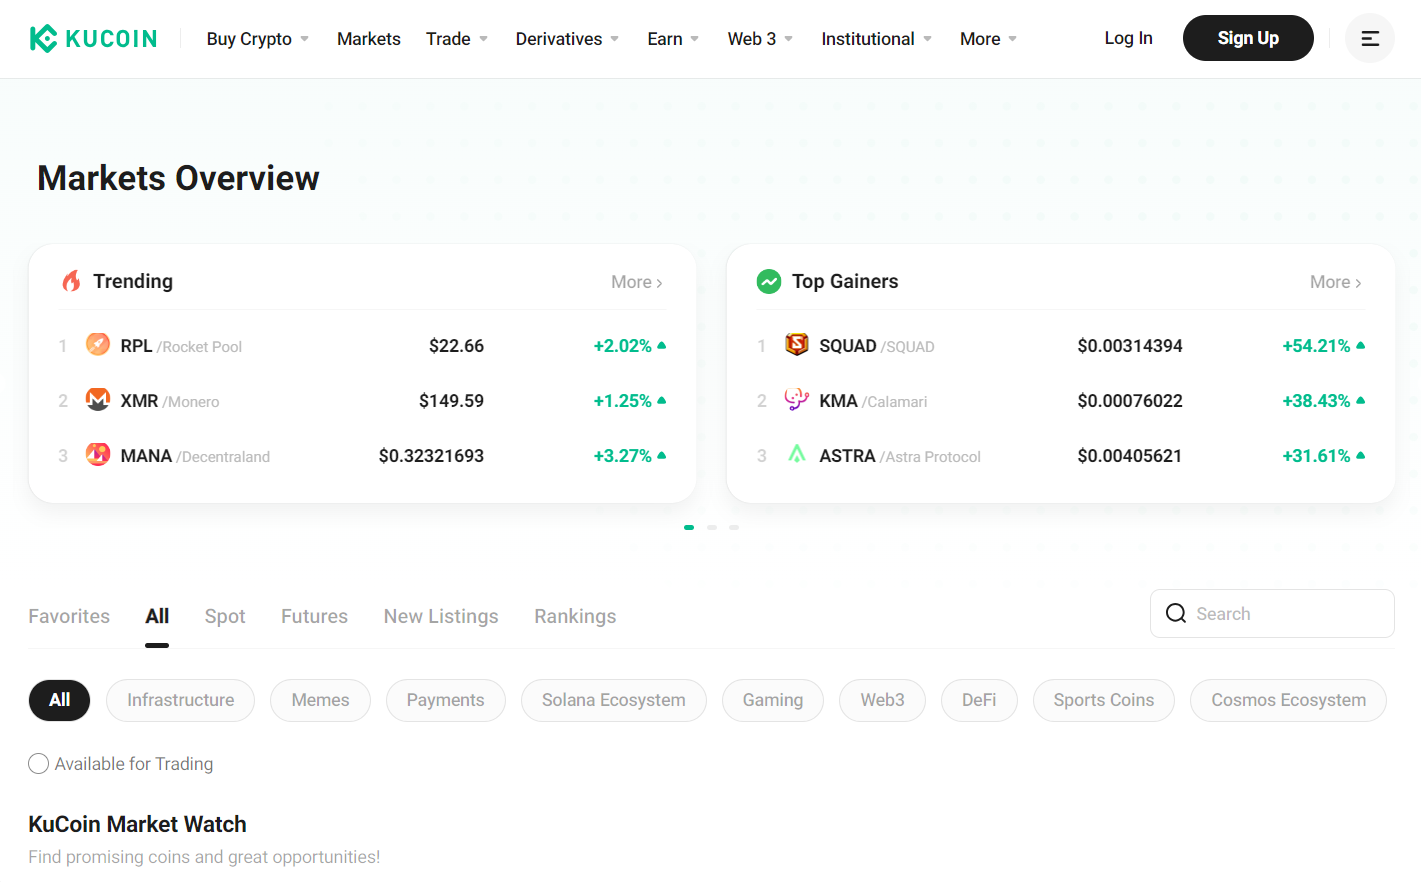
Task: Switch to the Favorites tab
Action: [69, 616]
